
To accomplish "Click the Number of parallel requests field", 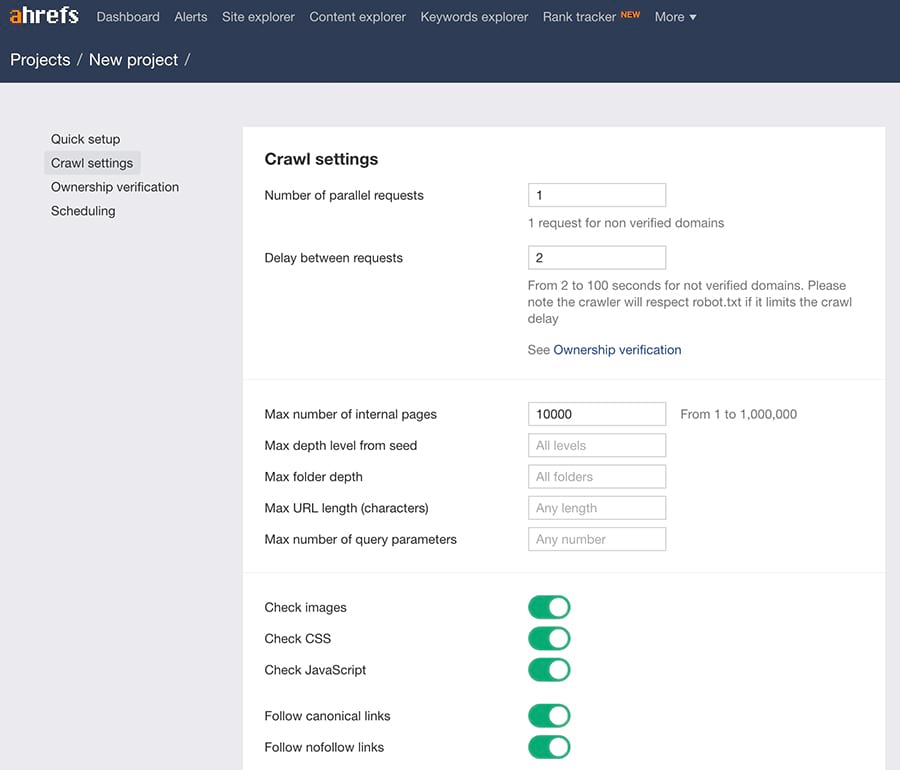I will [x=596, y=194].
